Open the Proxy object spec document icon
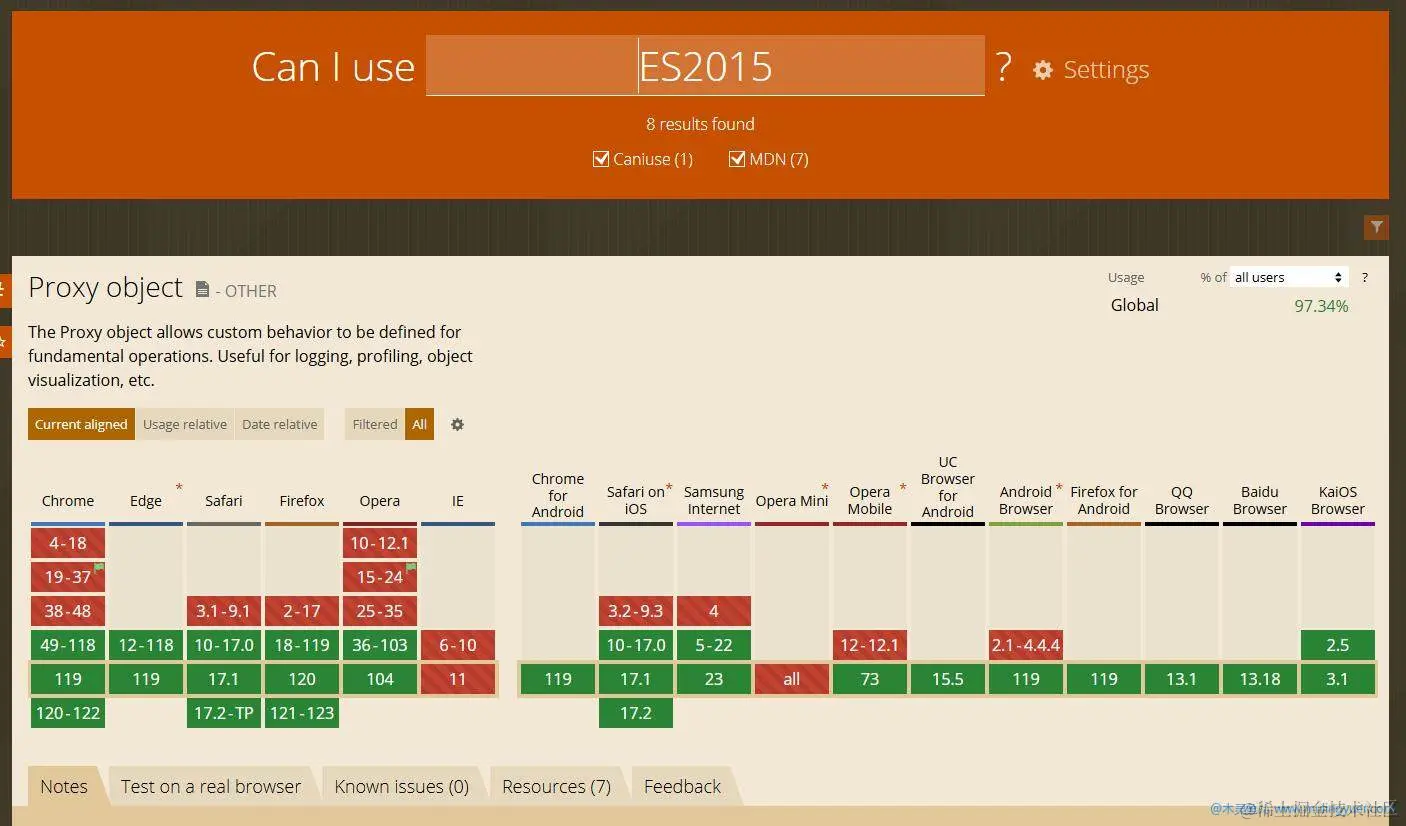1406x826 pixels. click(x=202, y=290)
